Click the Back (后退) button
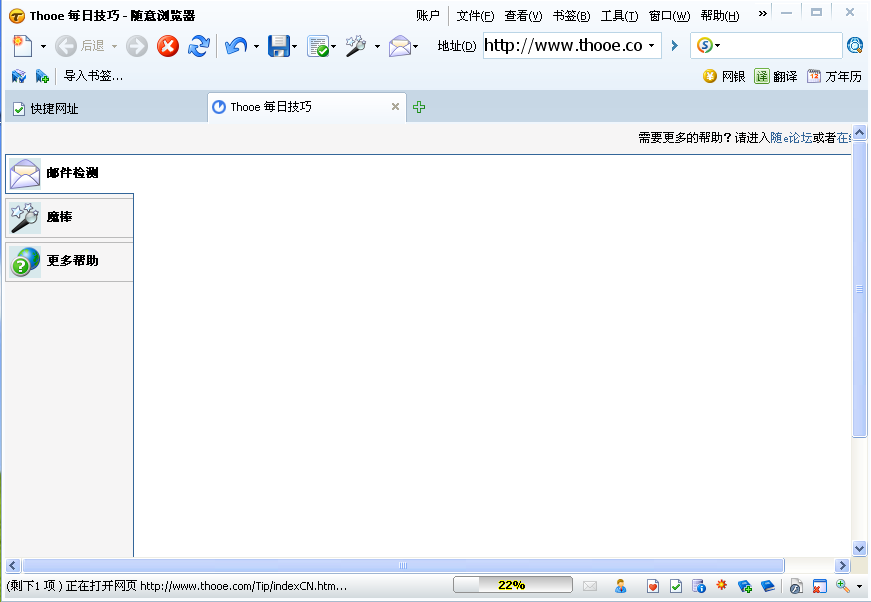The width and height of the screenshot is (871, 602). pyautogui.click(x=80, y=46)
